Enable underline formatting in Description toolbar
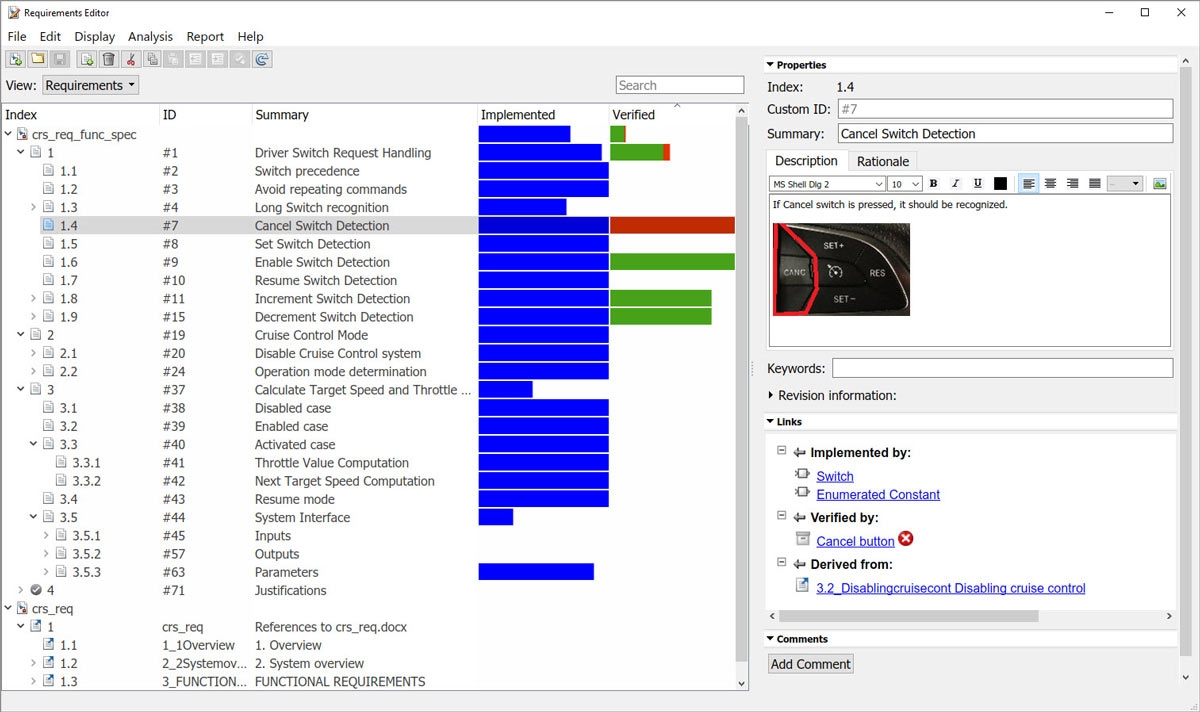Viewport: 1200px width, 712px height. pos(976,183)
